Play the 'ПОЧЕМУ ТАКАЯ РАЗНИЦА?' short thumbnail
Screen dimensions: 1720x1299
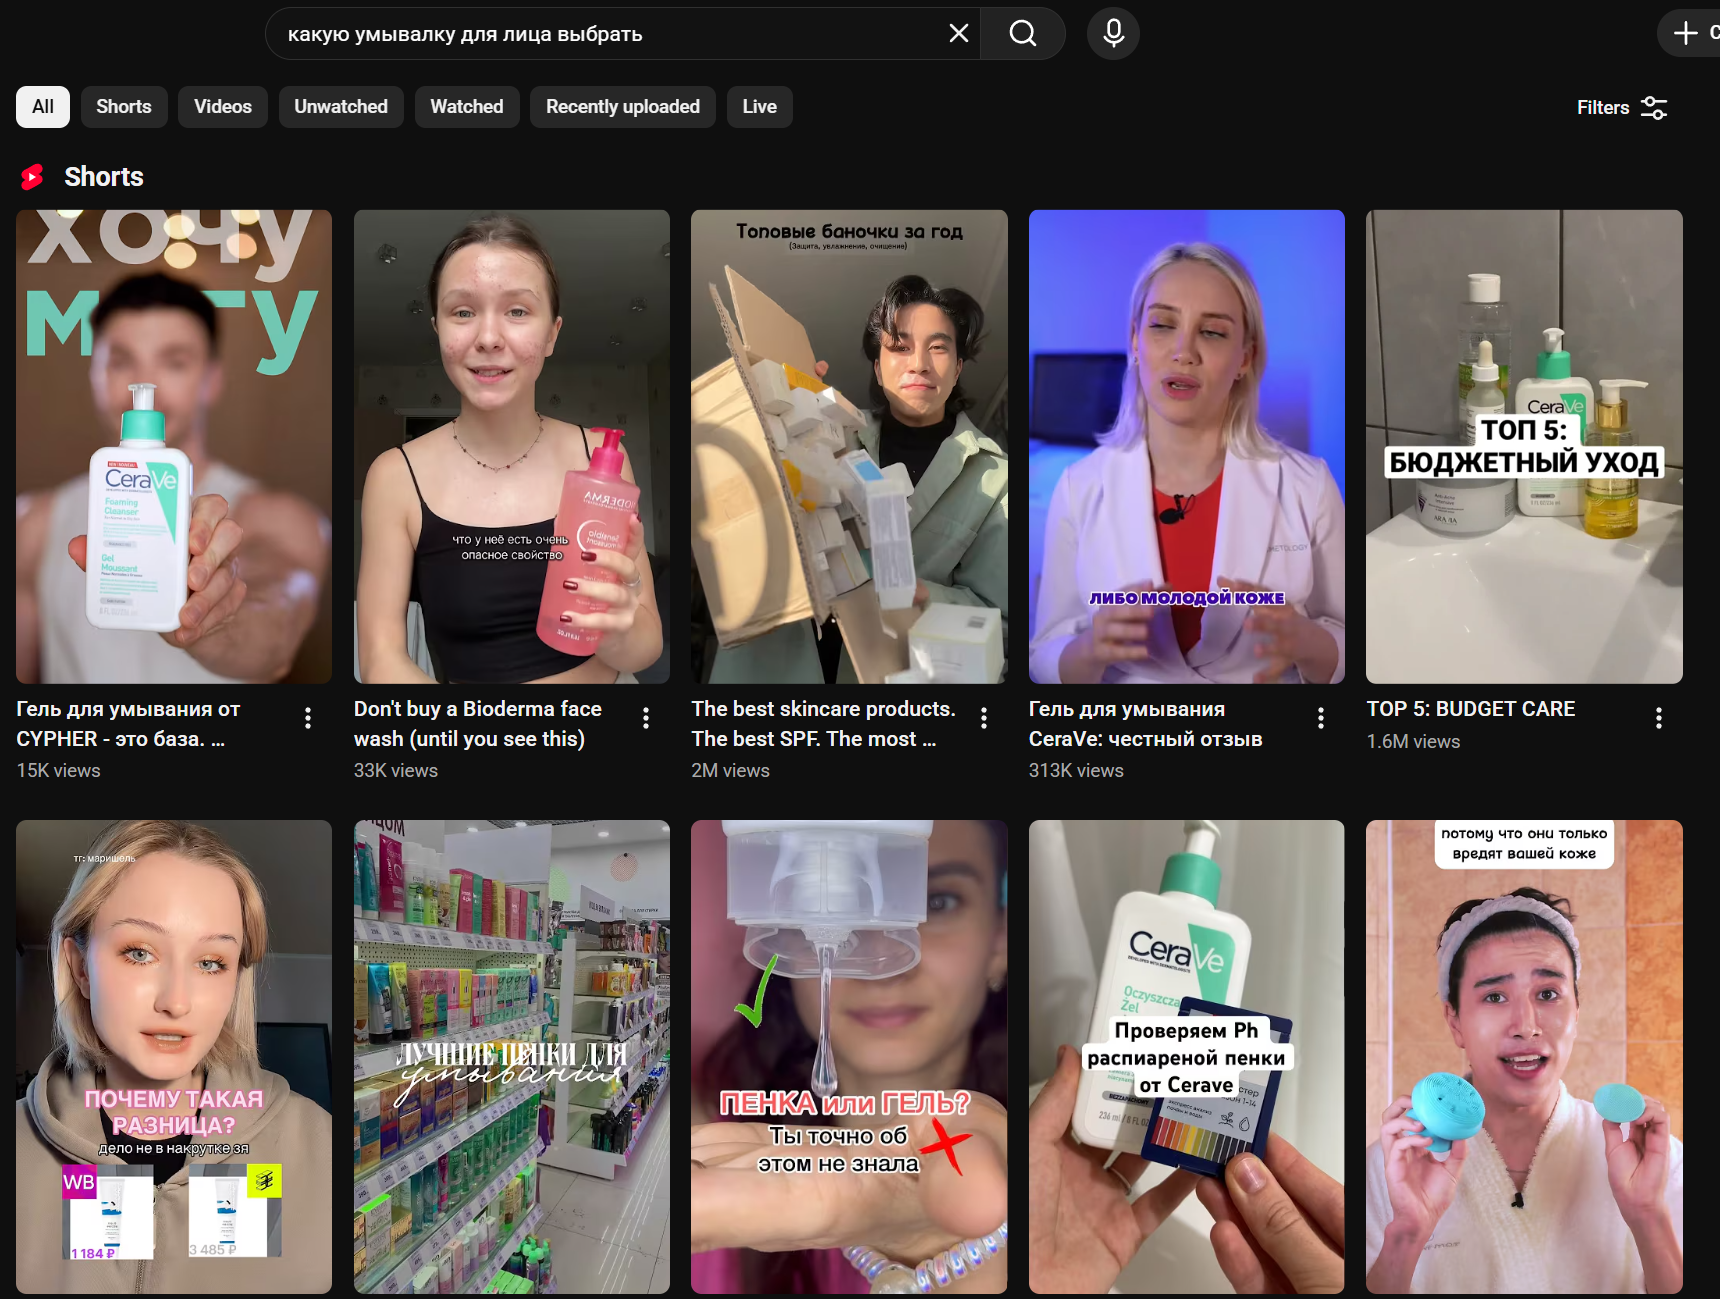[x=174, y=1057]
